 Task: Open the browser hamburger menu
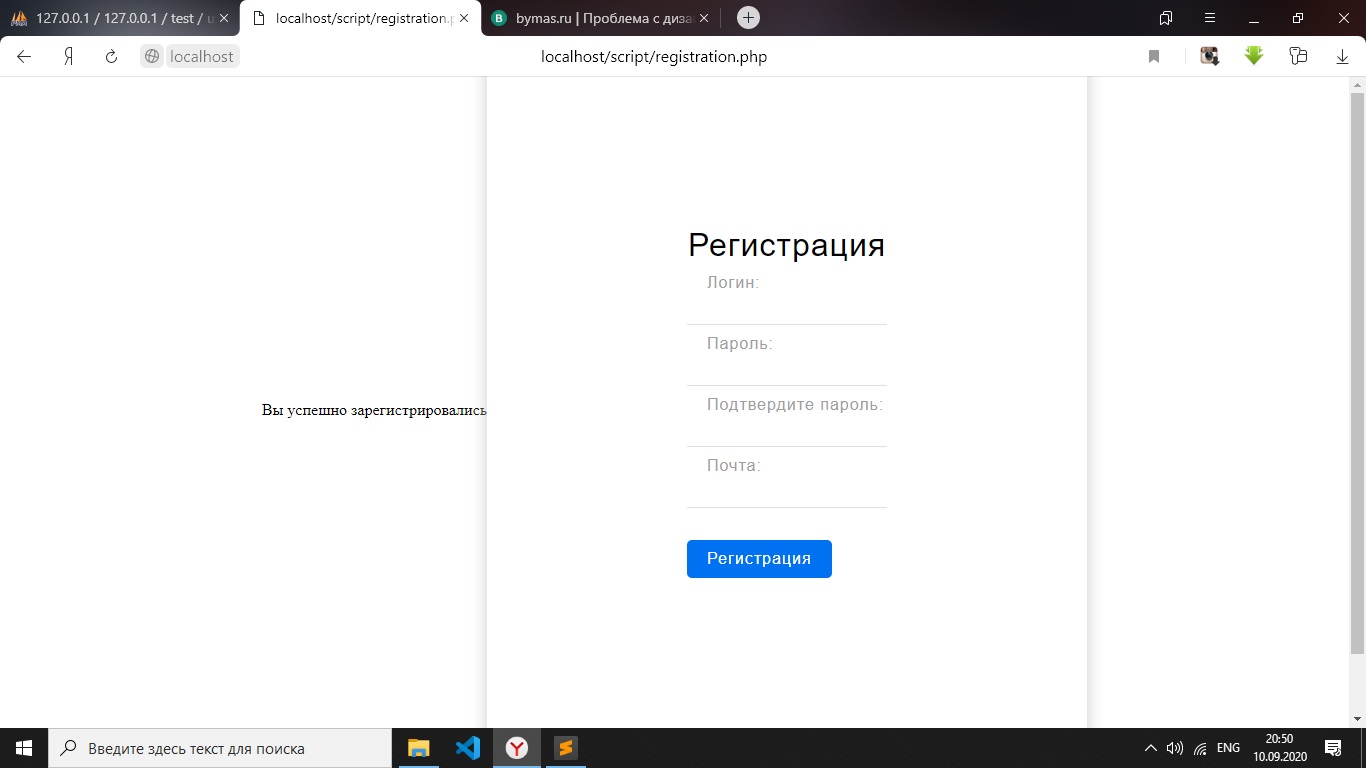tap(1210, 18)
